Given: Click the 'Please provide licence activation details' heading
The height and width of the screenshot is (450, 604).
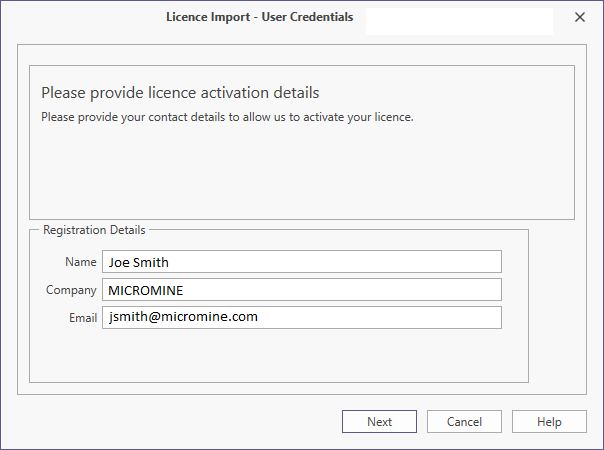Looking at the screenshot, I should 180,93.
